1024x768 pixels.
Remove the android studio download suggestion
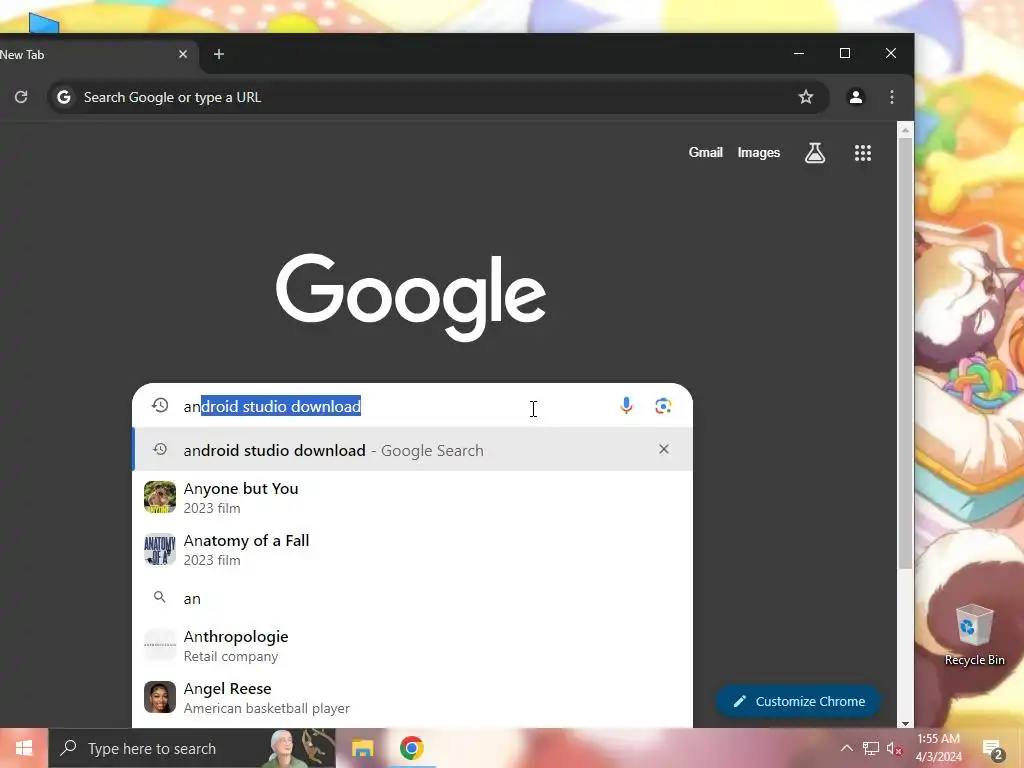click(x=664, y=449)
